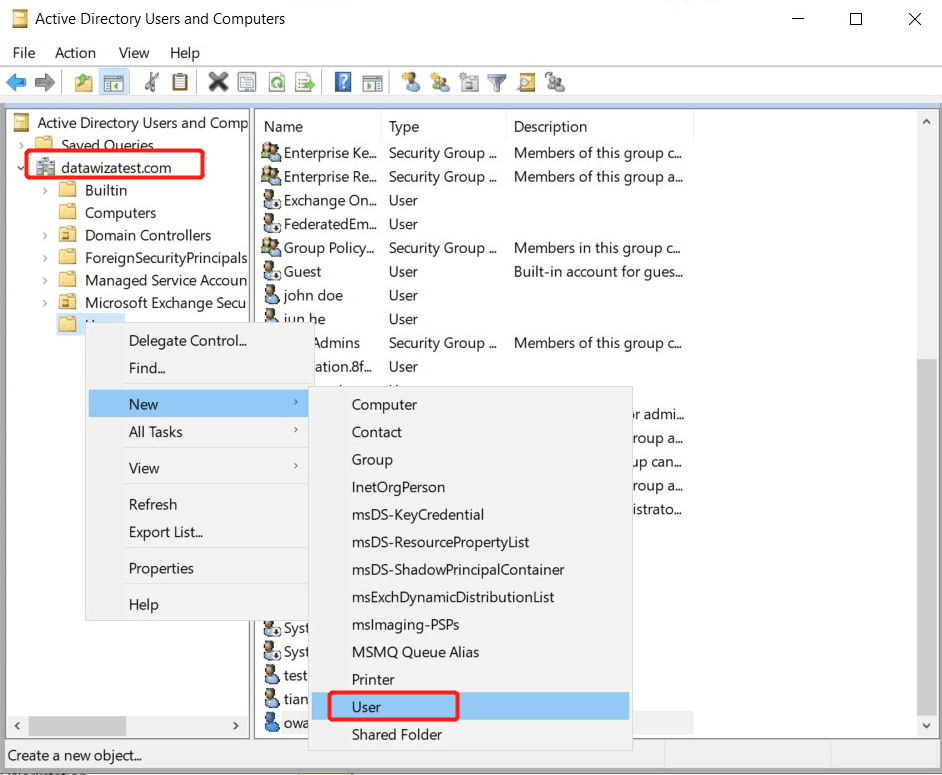This screenshot has height=775, width=942.
Task: Click the tree pane scroll right arrow
Action: pos(236,725)
